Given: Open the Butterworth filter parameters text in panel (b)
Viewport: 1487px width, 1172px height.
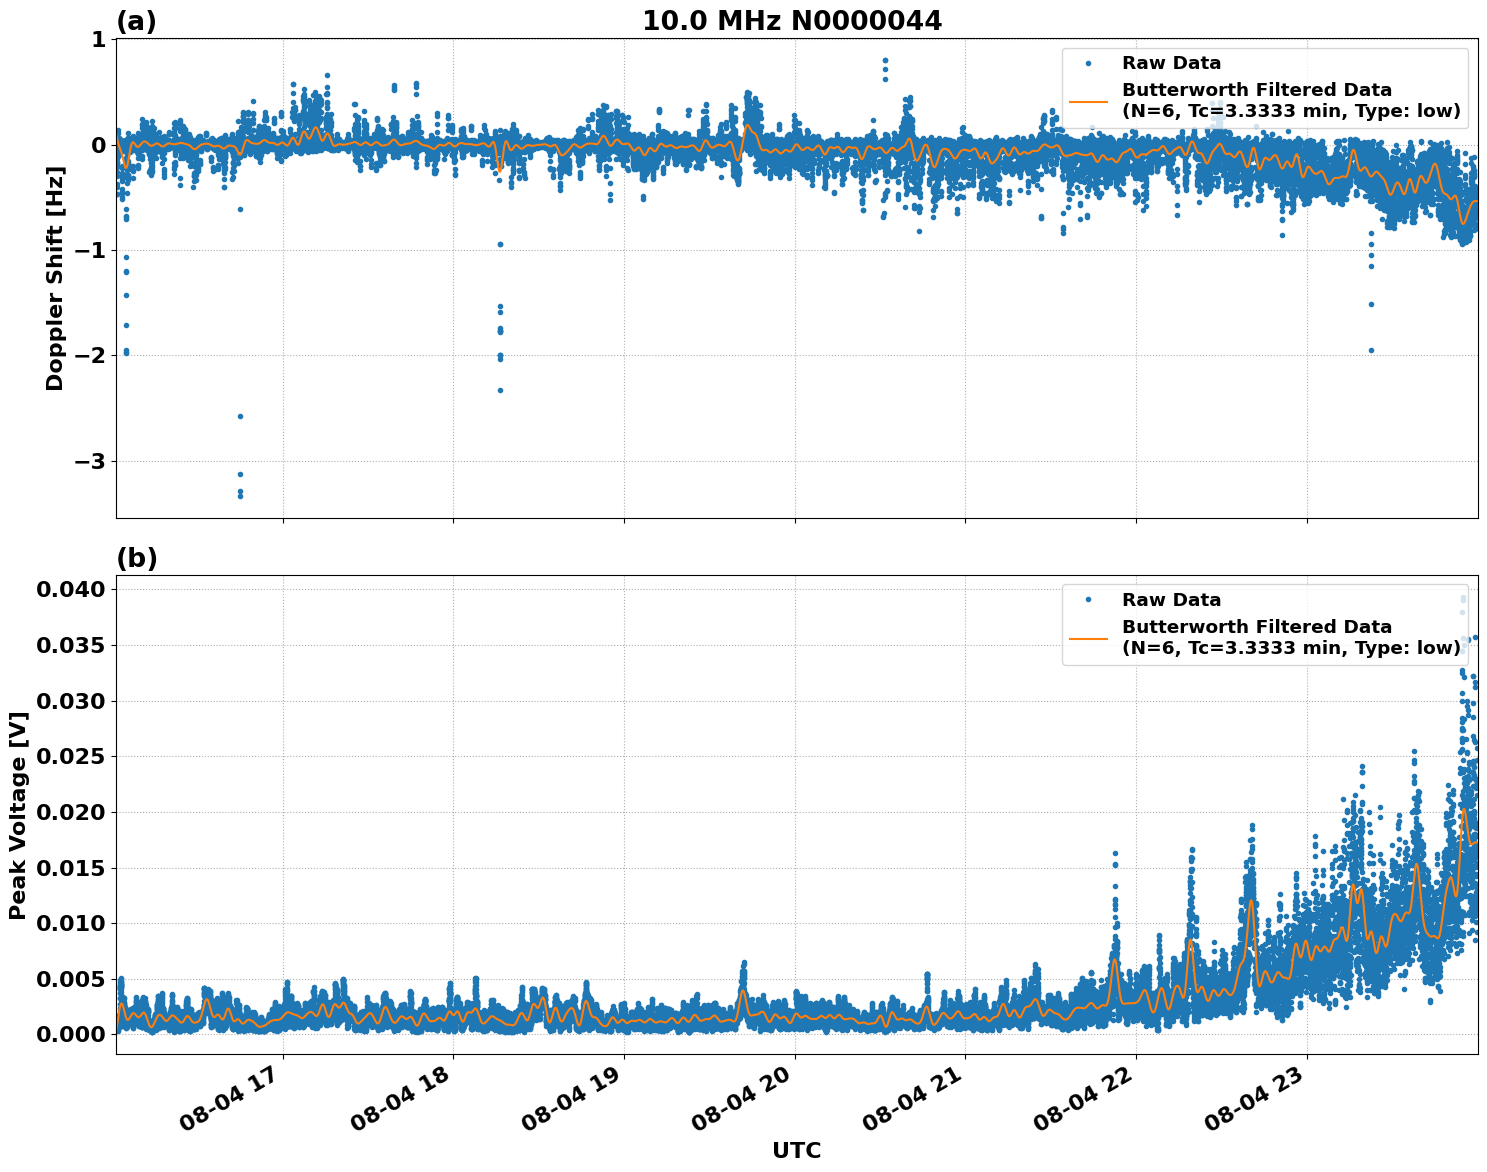Looking at the screenshot, I should point(1290,646).
